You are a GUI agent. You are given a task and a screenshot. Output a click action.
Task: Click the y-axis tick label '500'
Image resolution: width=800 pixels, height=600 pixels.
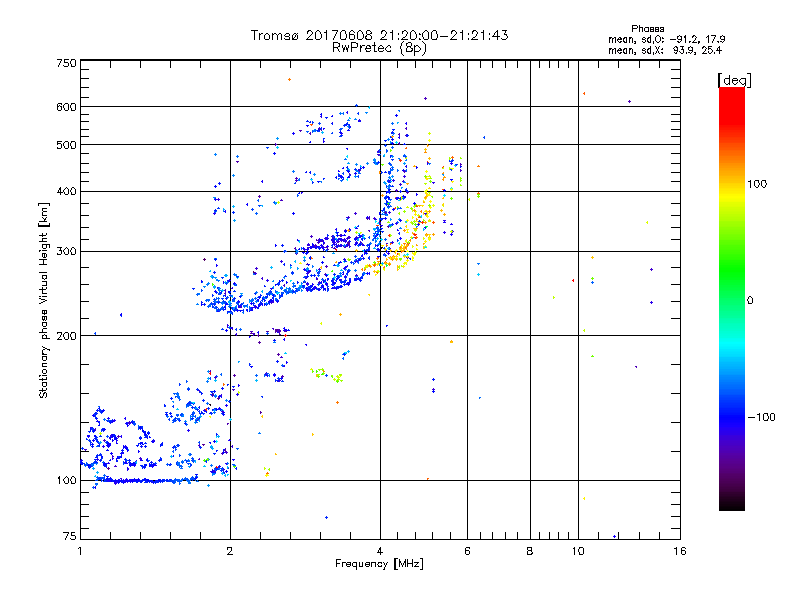click(66, 145)
